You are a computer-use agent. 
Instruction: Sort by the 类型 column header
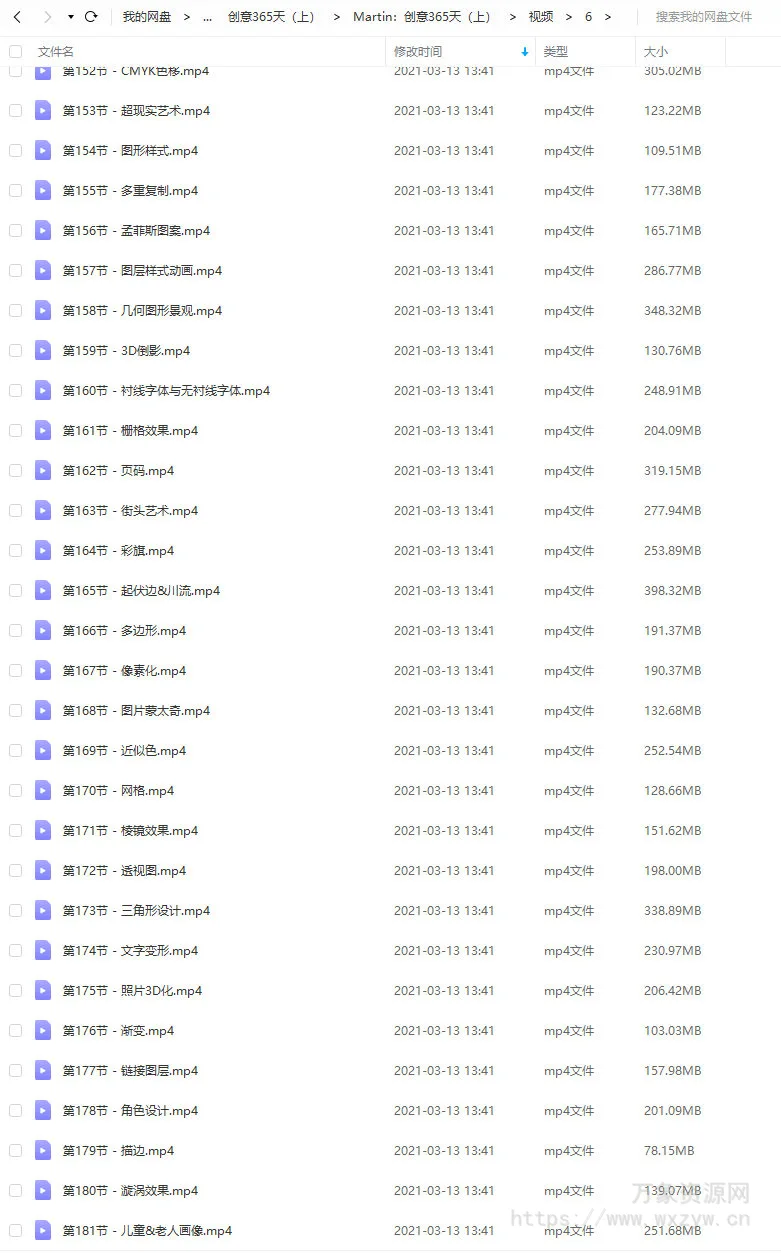[x=556, y=51]
